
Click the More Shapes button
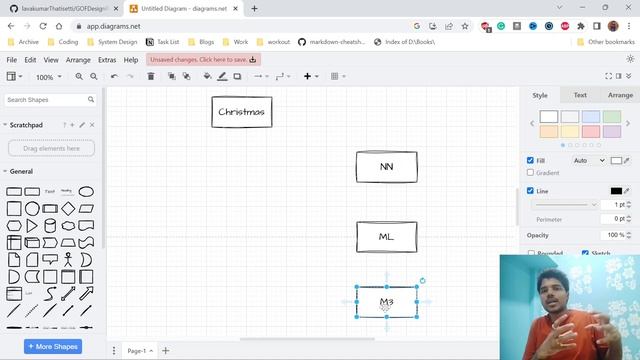(x=53, y=347)
